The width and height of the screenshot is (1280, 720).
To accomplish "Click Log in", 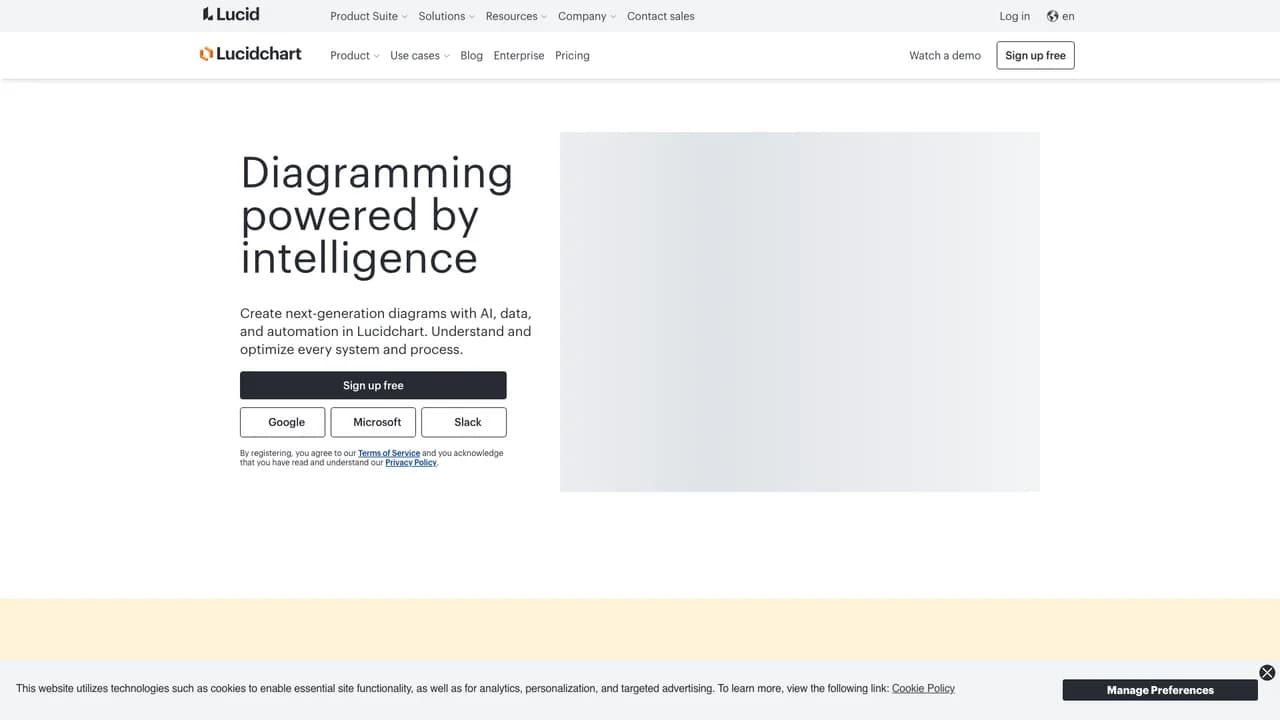I will (x=1014, y=16).
